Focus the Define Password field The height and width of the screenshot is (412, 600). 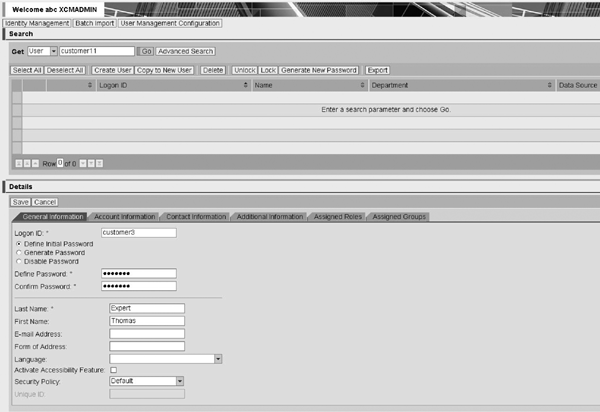tap(139, 274)
